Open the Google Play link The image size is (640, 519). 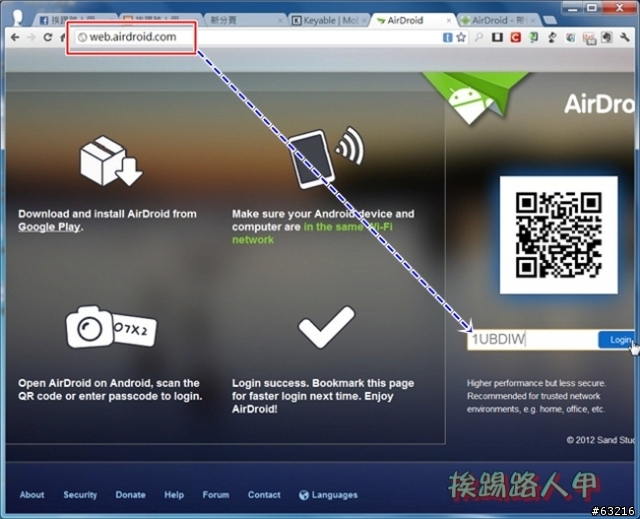49,227
